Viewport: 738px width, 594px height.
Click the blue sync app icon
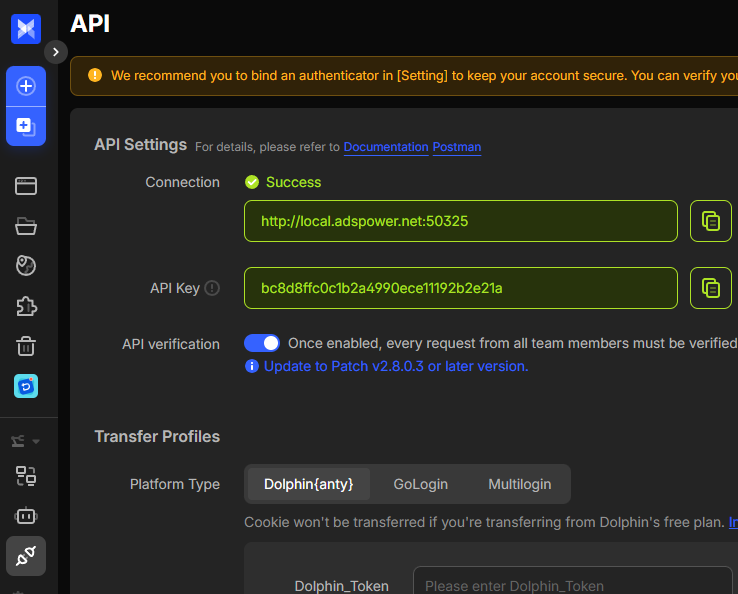point(26,385)
